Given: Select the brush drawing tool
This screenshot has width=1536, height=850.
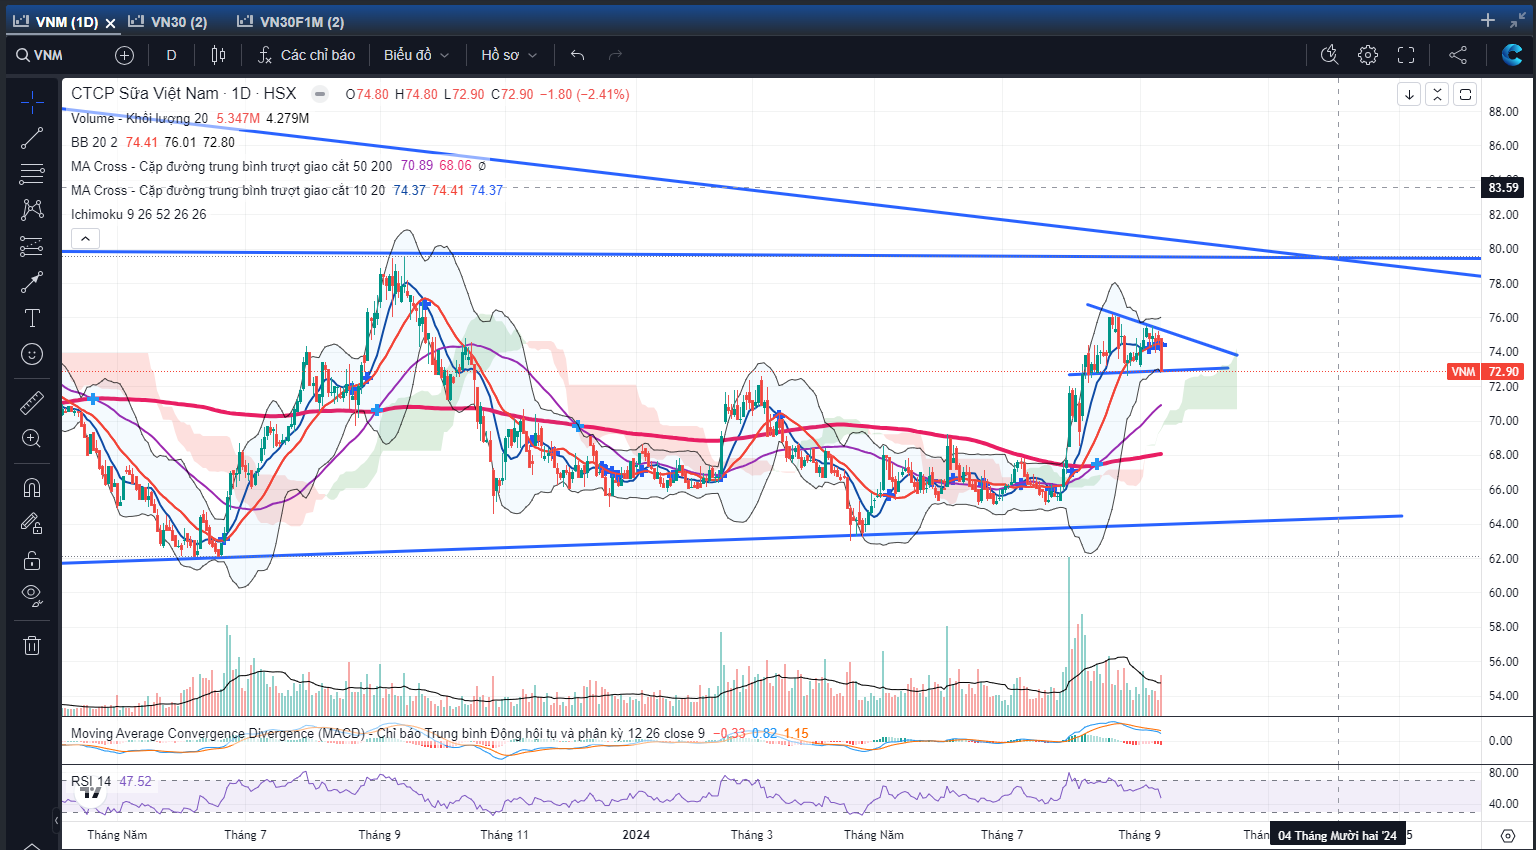Looking at the screenshot, I should tap(32, 282).
